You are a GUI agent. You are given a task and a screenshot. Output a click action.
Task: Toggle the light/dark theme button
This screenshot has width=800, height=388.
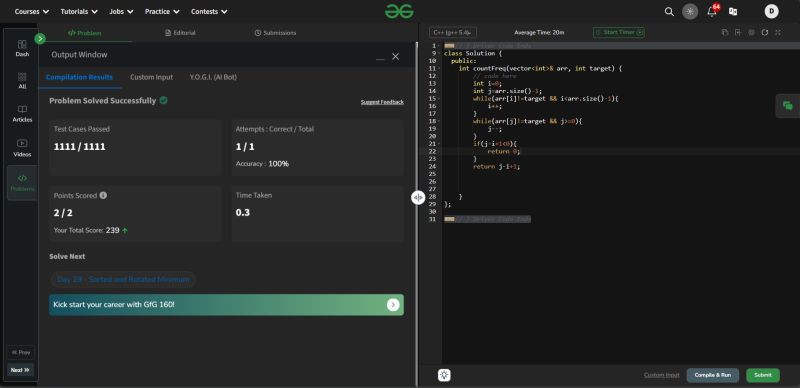(690, 12)
